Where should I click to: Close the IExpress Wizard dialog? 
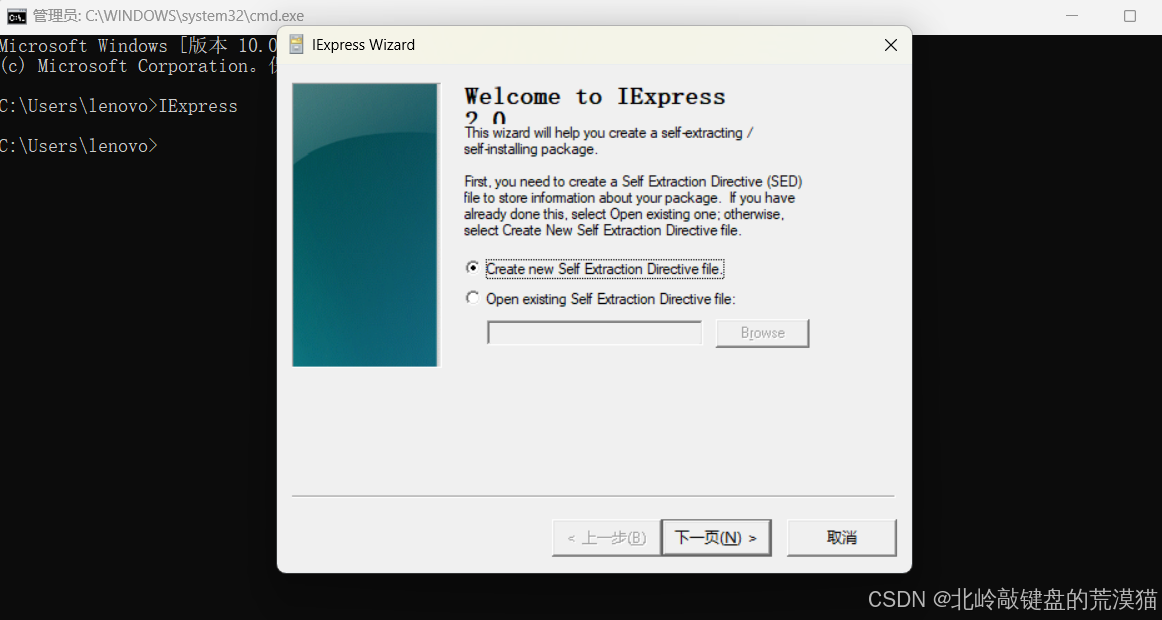coord(891,45)
